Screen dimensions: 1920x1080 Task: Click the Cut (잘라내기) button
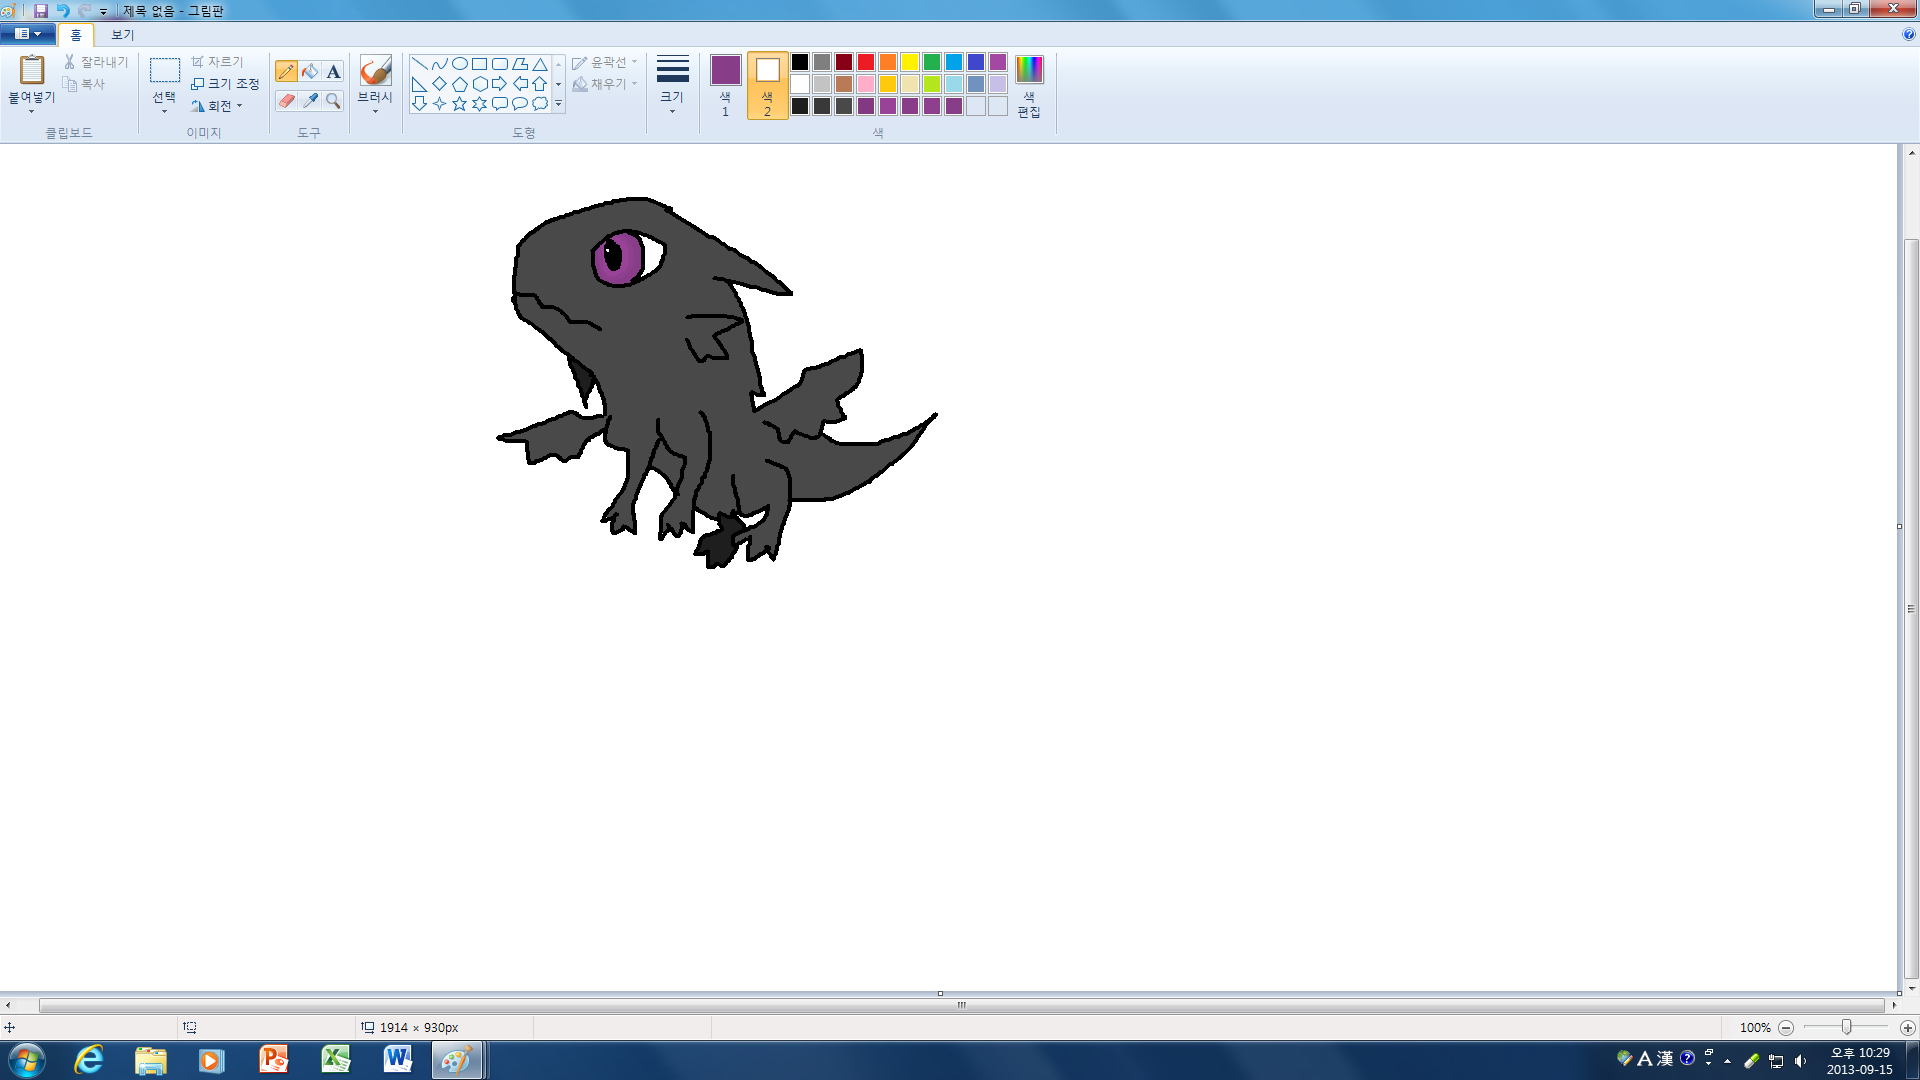(x=96, y=62)
